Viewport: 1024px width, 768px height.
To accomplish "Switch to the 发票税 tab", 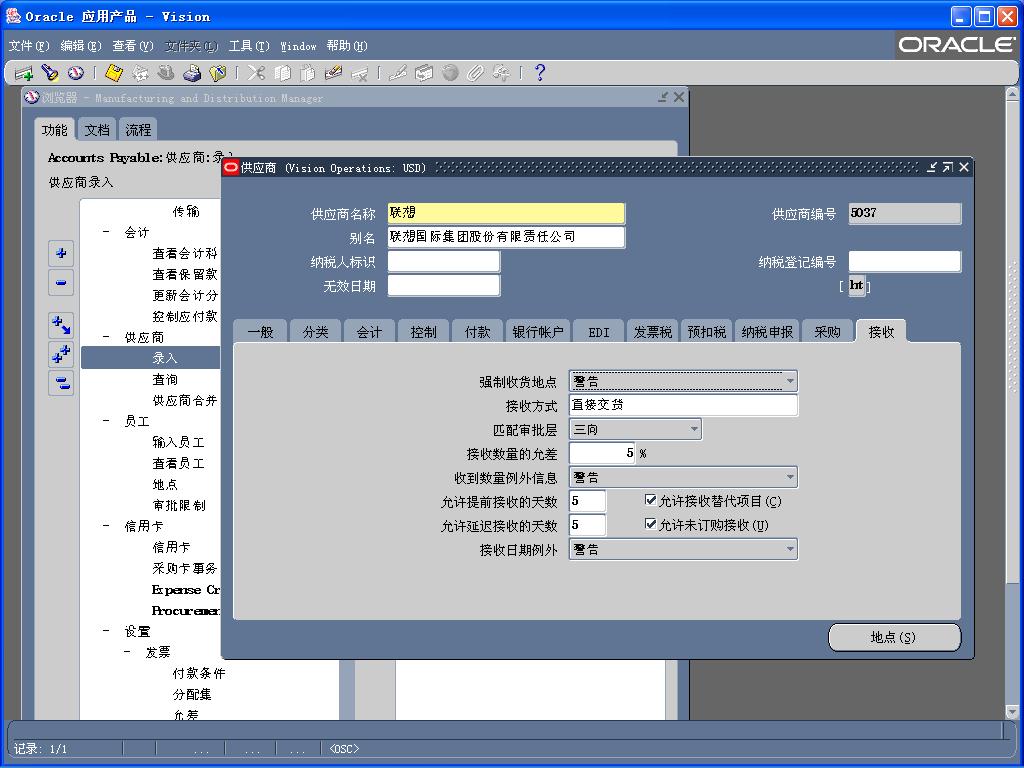I will [x=652, y=332].
